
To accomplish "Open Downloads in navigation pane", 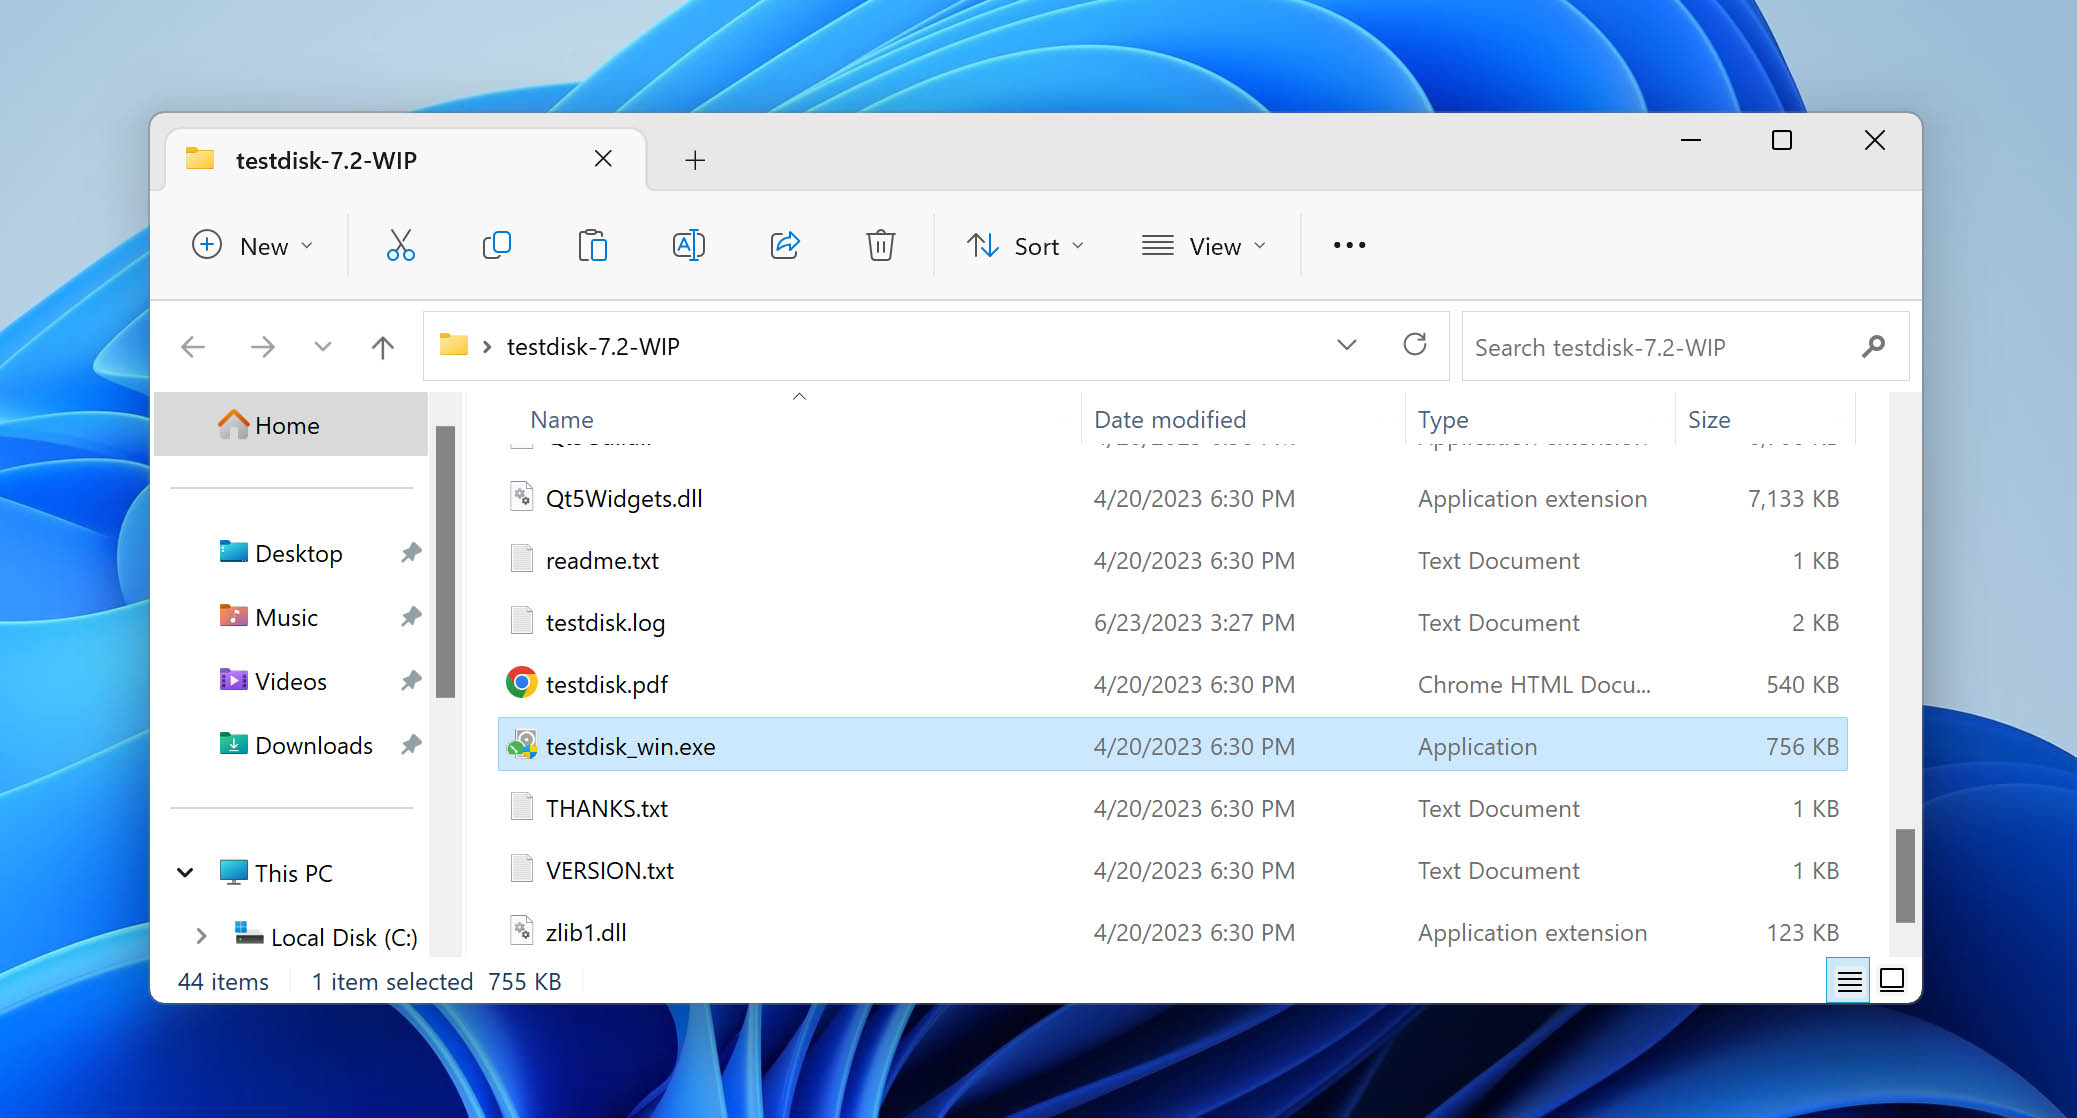I will 313,745.
